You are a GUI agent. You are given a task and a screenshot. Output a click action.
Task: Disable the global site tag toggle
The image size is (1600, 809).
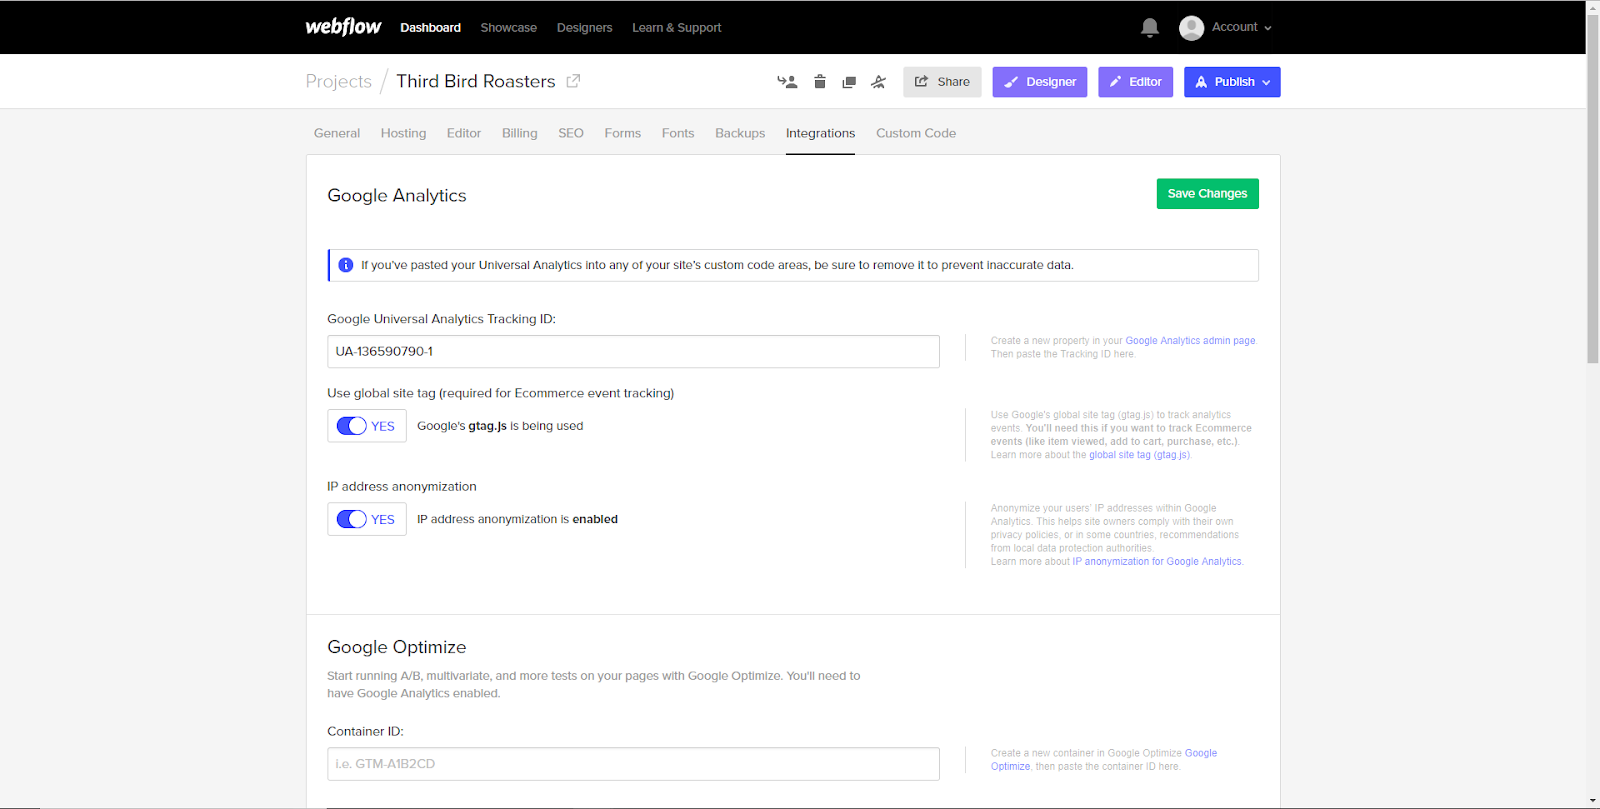click(352, 426)
